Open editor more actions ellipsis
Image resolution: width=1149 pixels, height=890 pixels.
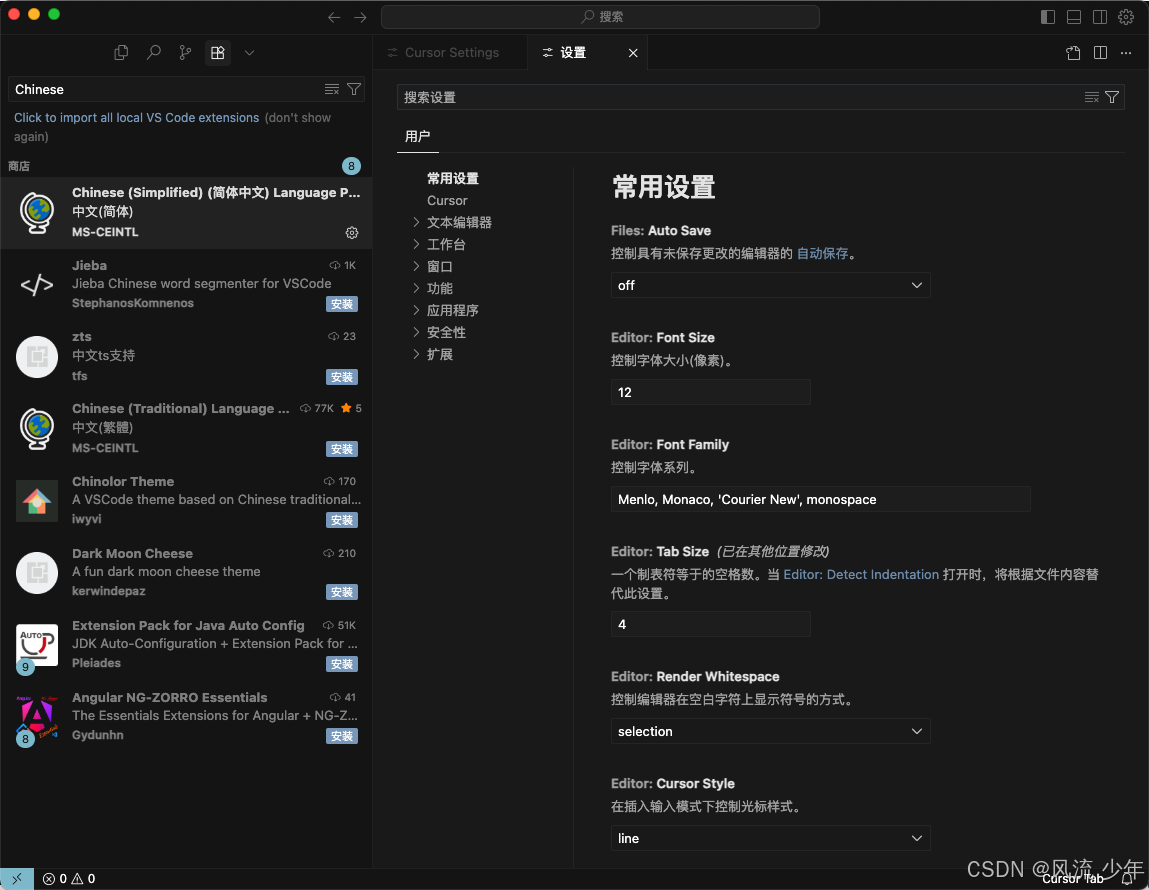[x=1126, y=53]
